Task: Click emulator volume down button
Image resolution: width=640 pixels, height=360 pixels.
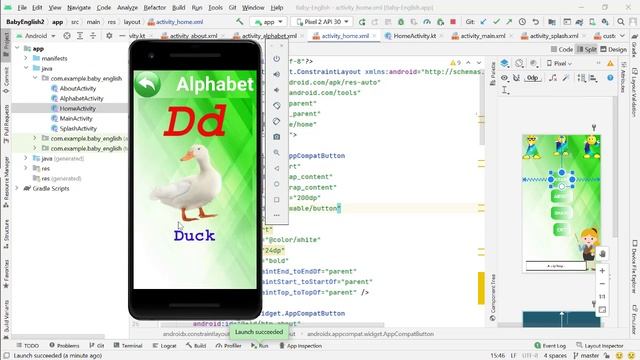Action: click(x=277, y=90)
